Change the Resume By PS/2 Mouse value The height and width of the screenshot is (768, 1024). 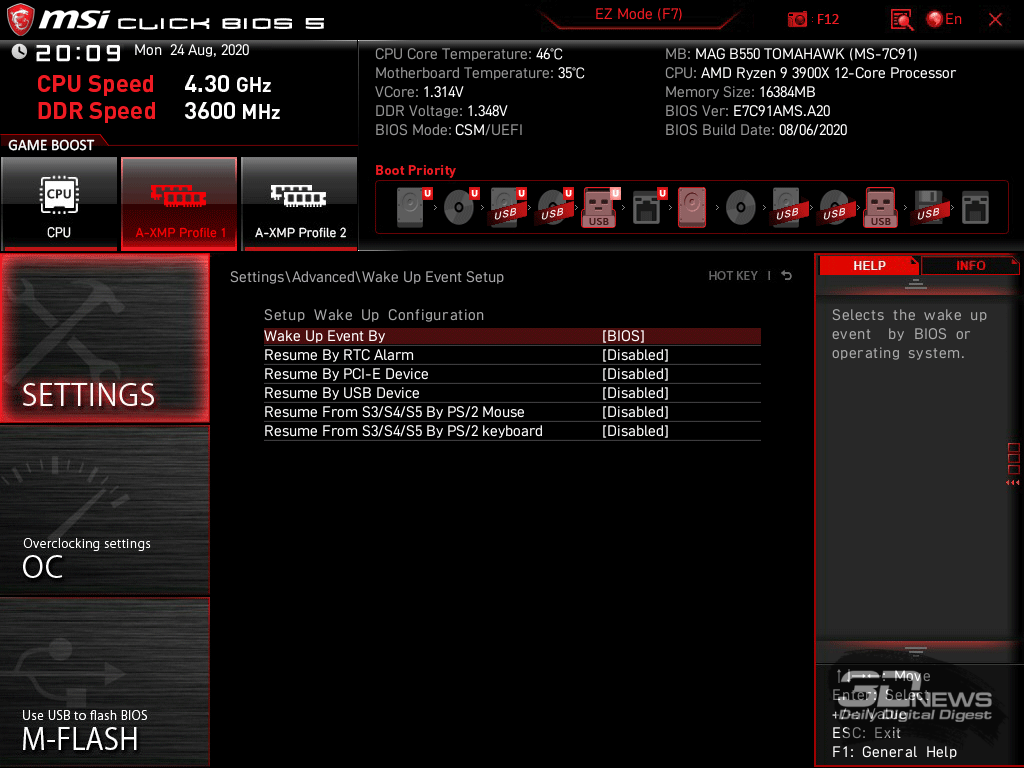[x=635, y=411]
